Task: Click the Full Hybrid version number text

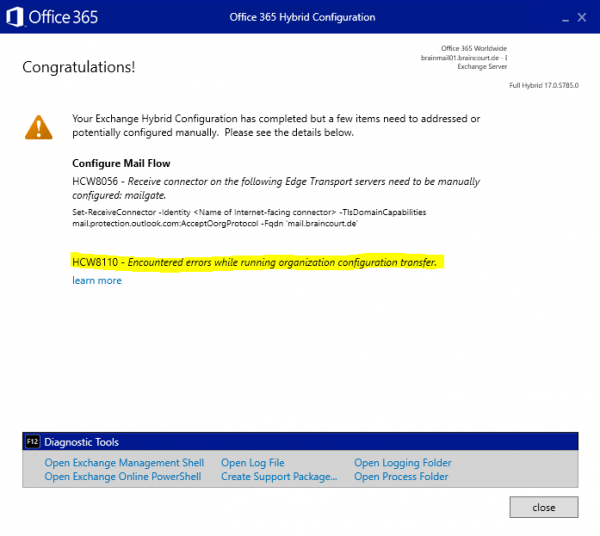Action: (x=545, y=87)
